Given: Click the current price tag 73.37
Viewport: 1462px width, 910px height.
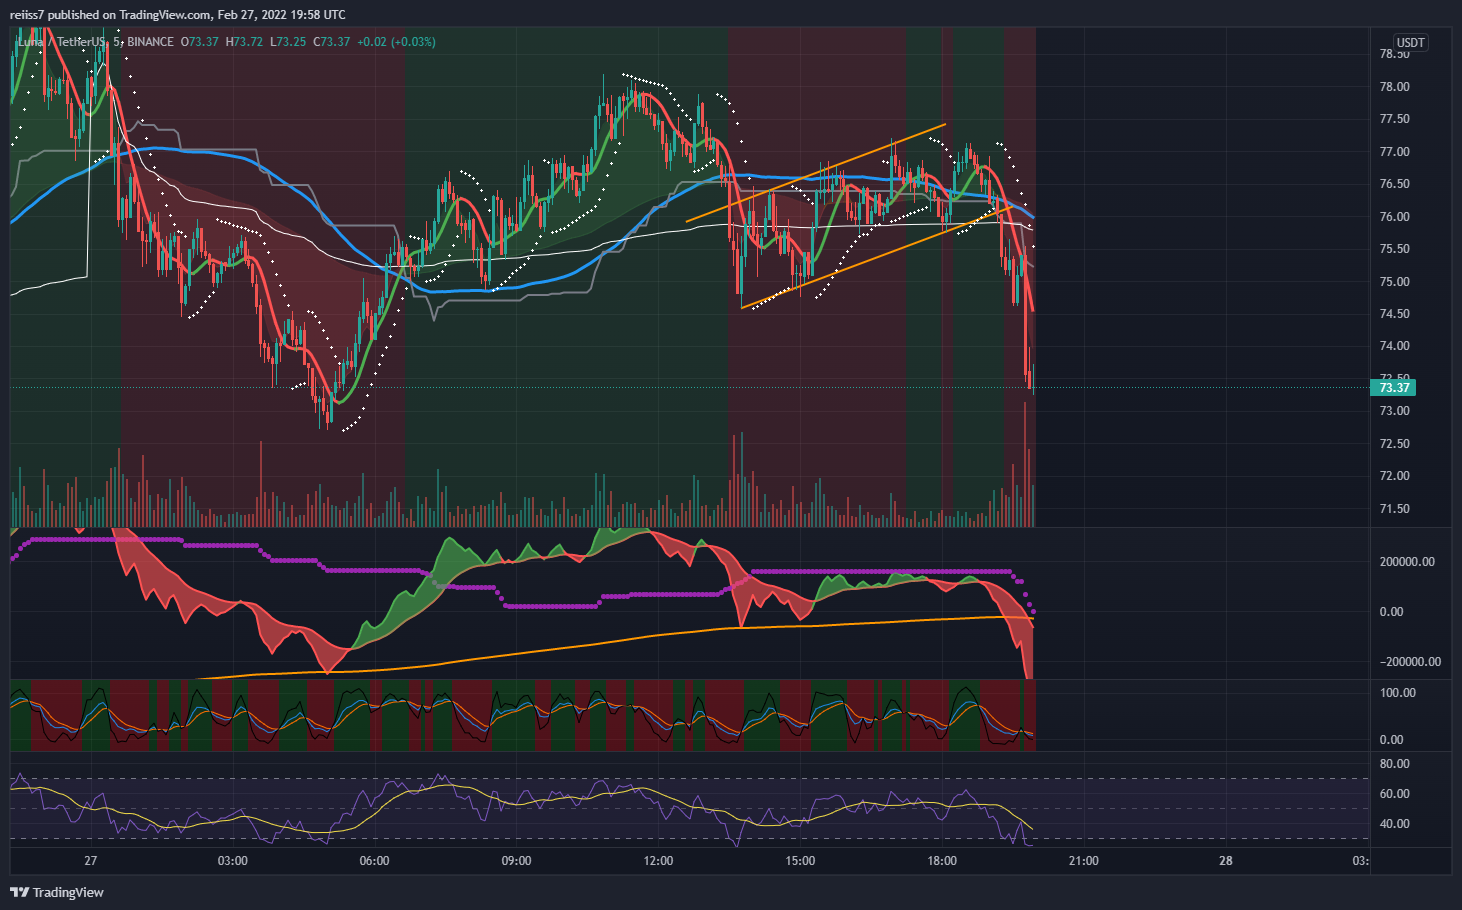Looking at the screenshot, I should (1394, 388).
